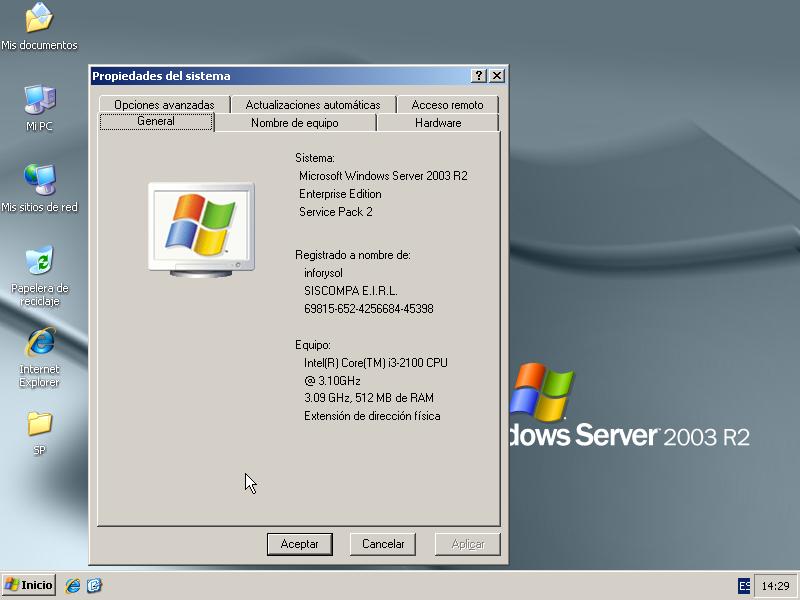Click the Service Pack 2 text
800x600 pixels.
click(x=336, y=212)
